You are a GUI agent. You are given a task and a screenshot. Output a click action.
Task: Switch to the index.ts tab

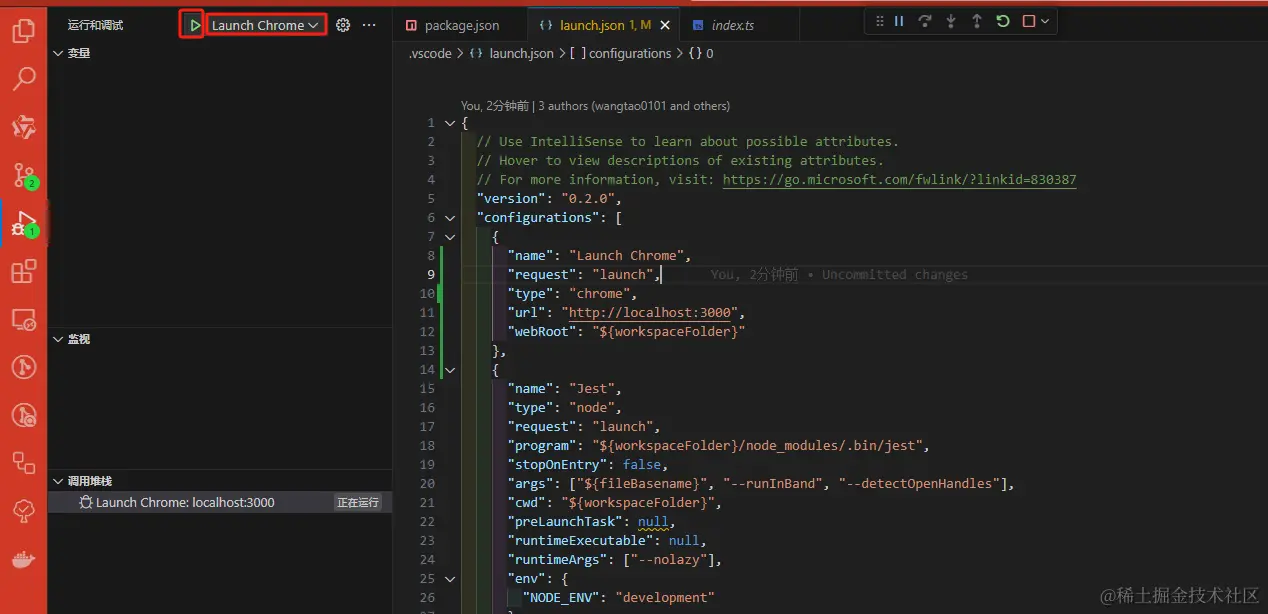pos(732,25)
